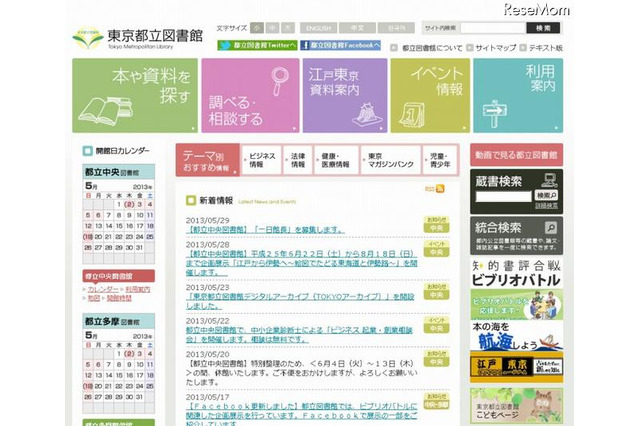
Task: Open 2013/05/22 ビジネス起業・創業相談会 news link
Action: coord(299,335)
